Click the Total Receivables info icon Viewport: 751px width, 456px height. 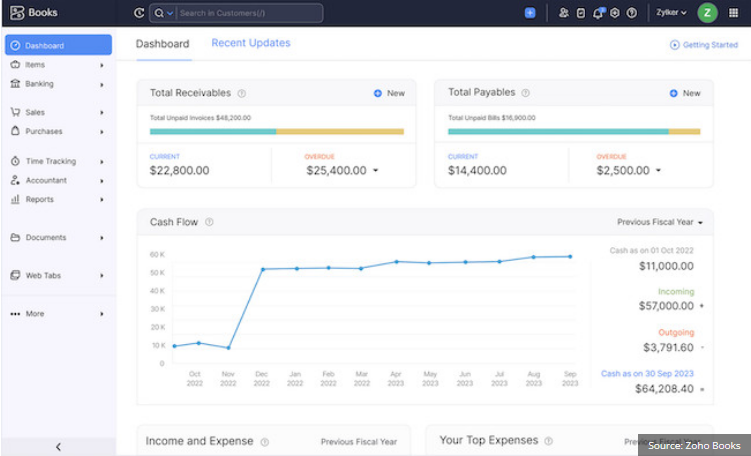(242, 93)
